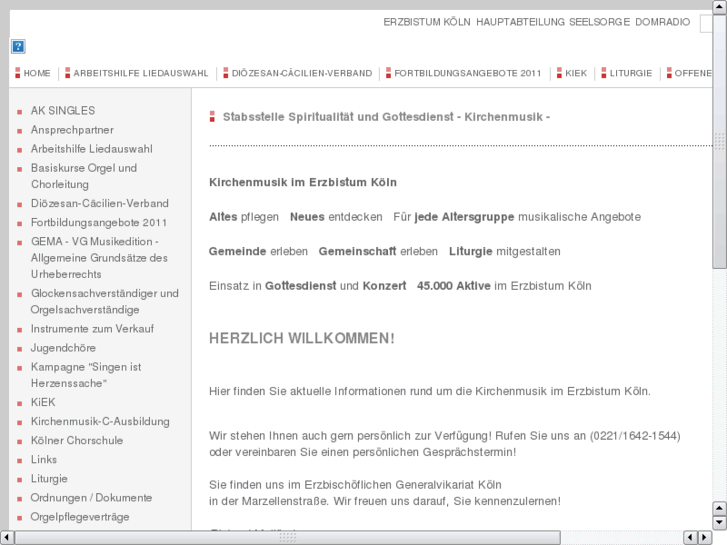Click the horizontal scrollbar thumb
The image size is (727, 545).
287,537
